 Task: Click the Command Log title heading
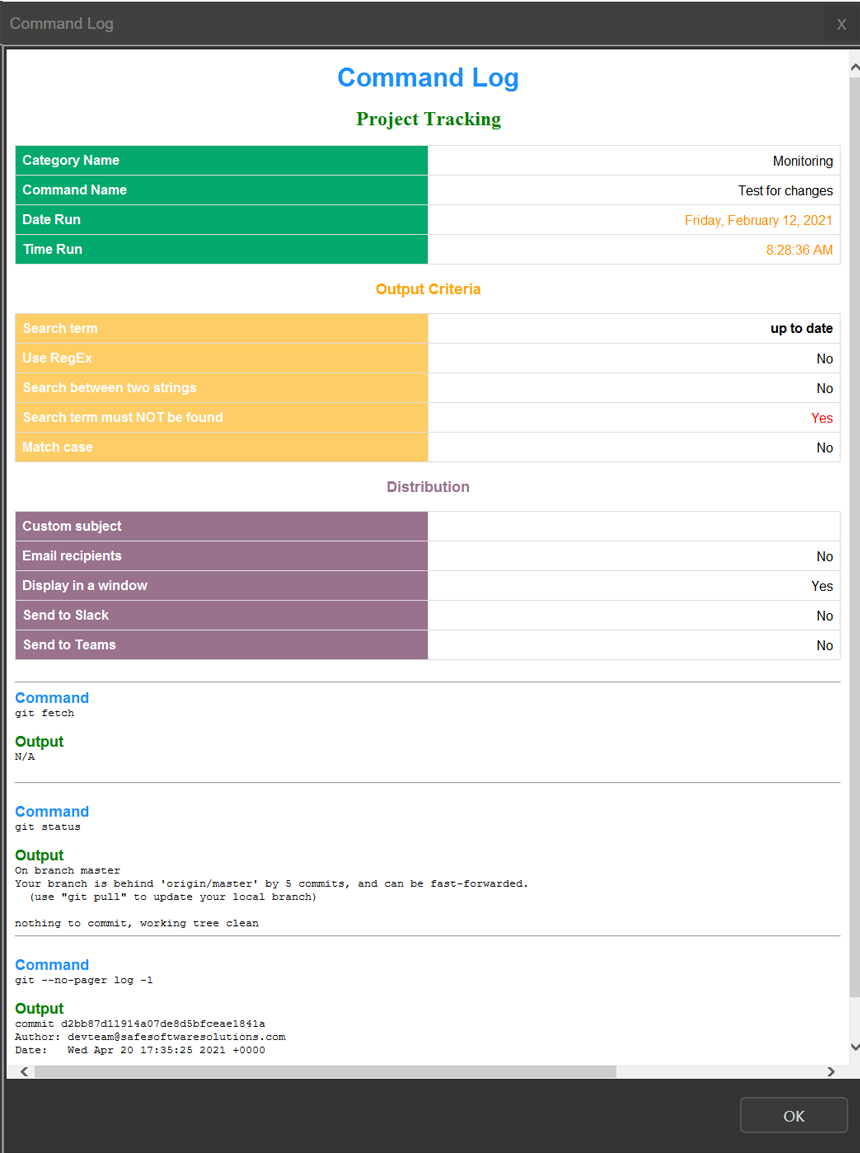click(x=428, y=77)
